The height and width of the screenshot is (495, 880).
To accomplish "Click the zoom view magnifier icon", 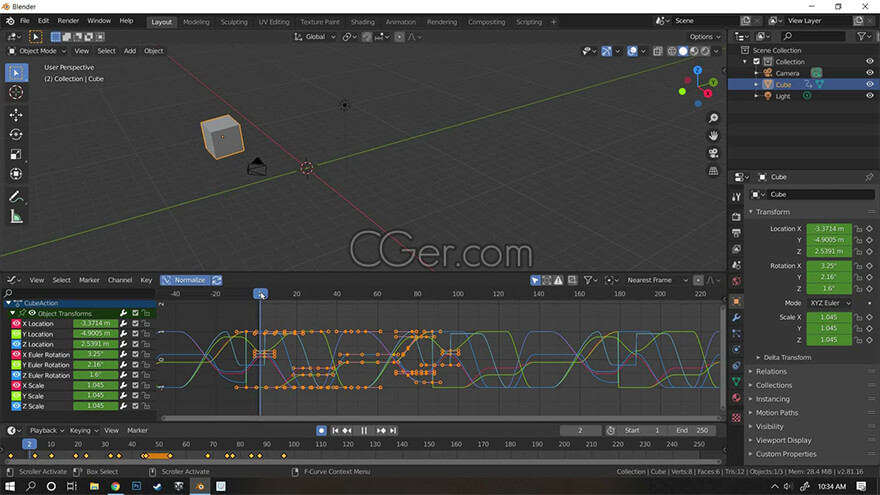I will click(x=713, y=118).
